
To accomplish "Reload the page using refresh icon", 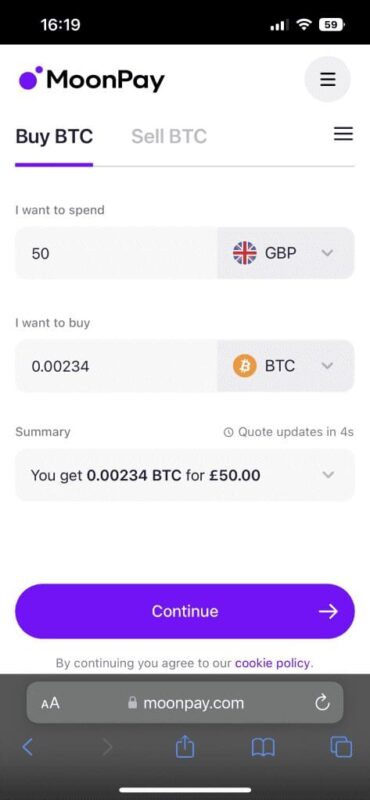I will click(322, 704).
